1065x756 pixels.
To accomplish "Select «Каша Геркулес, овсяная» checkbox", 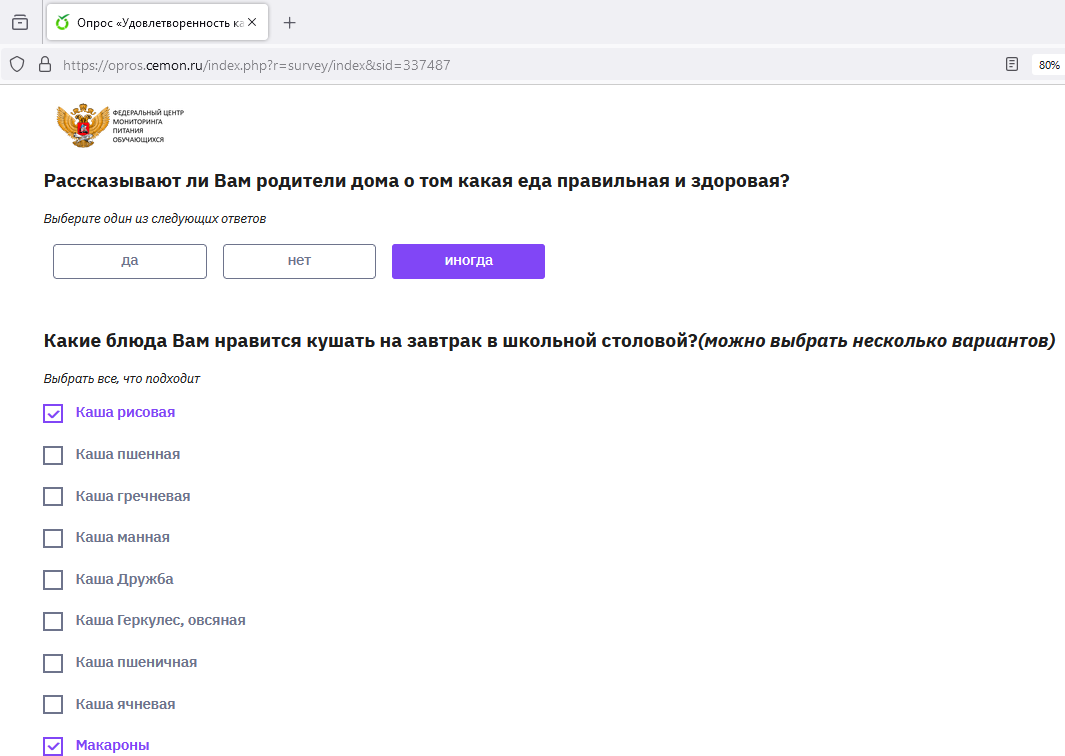I will 53,621.
